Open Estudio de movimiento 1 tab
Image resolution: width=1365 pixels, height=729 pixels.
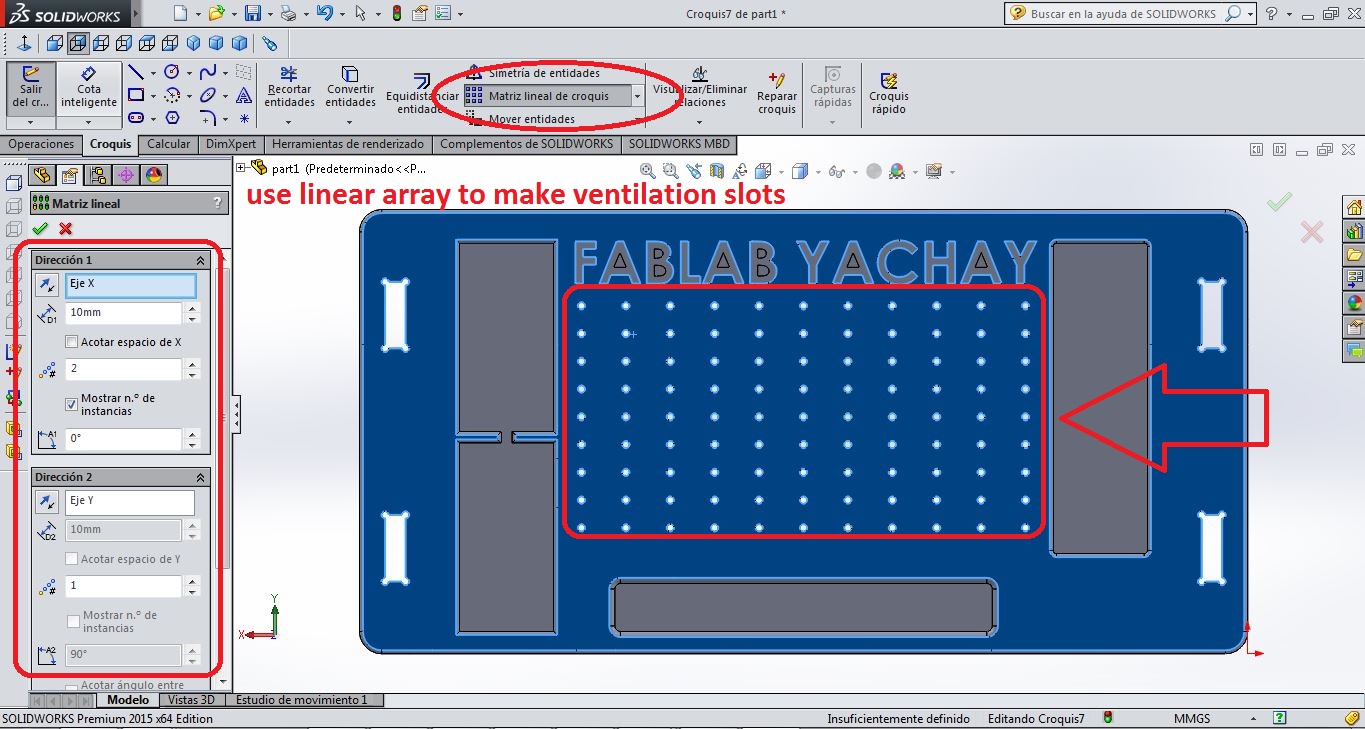302,700
